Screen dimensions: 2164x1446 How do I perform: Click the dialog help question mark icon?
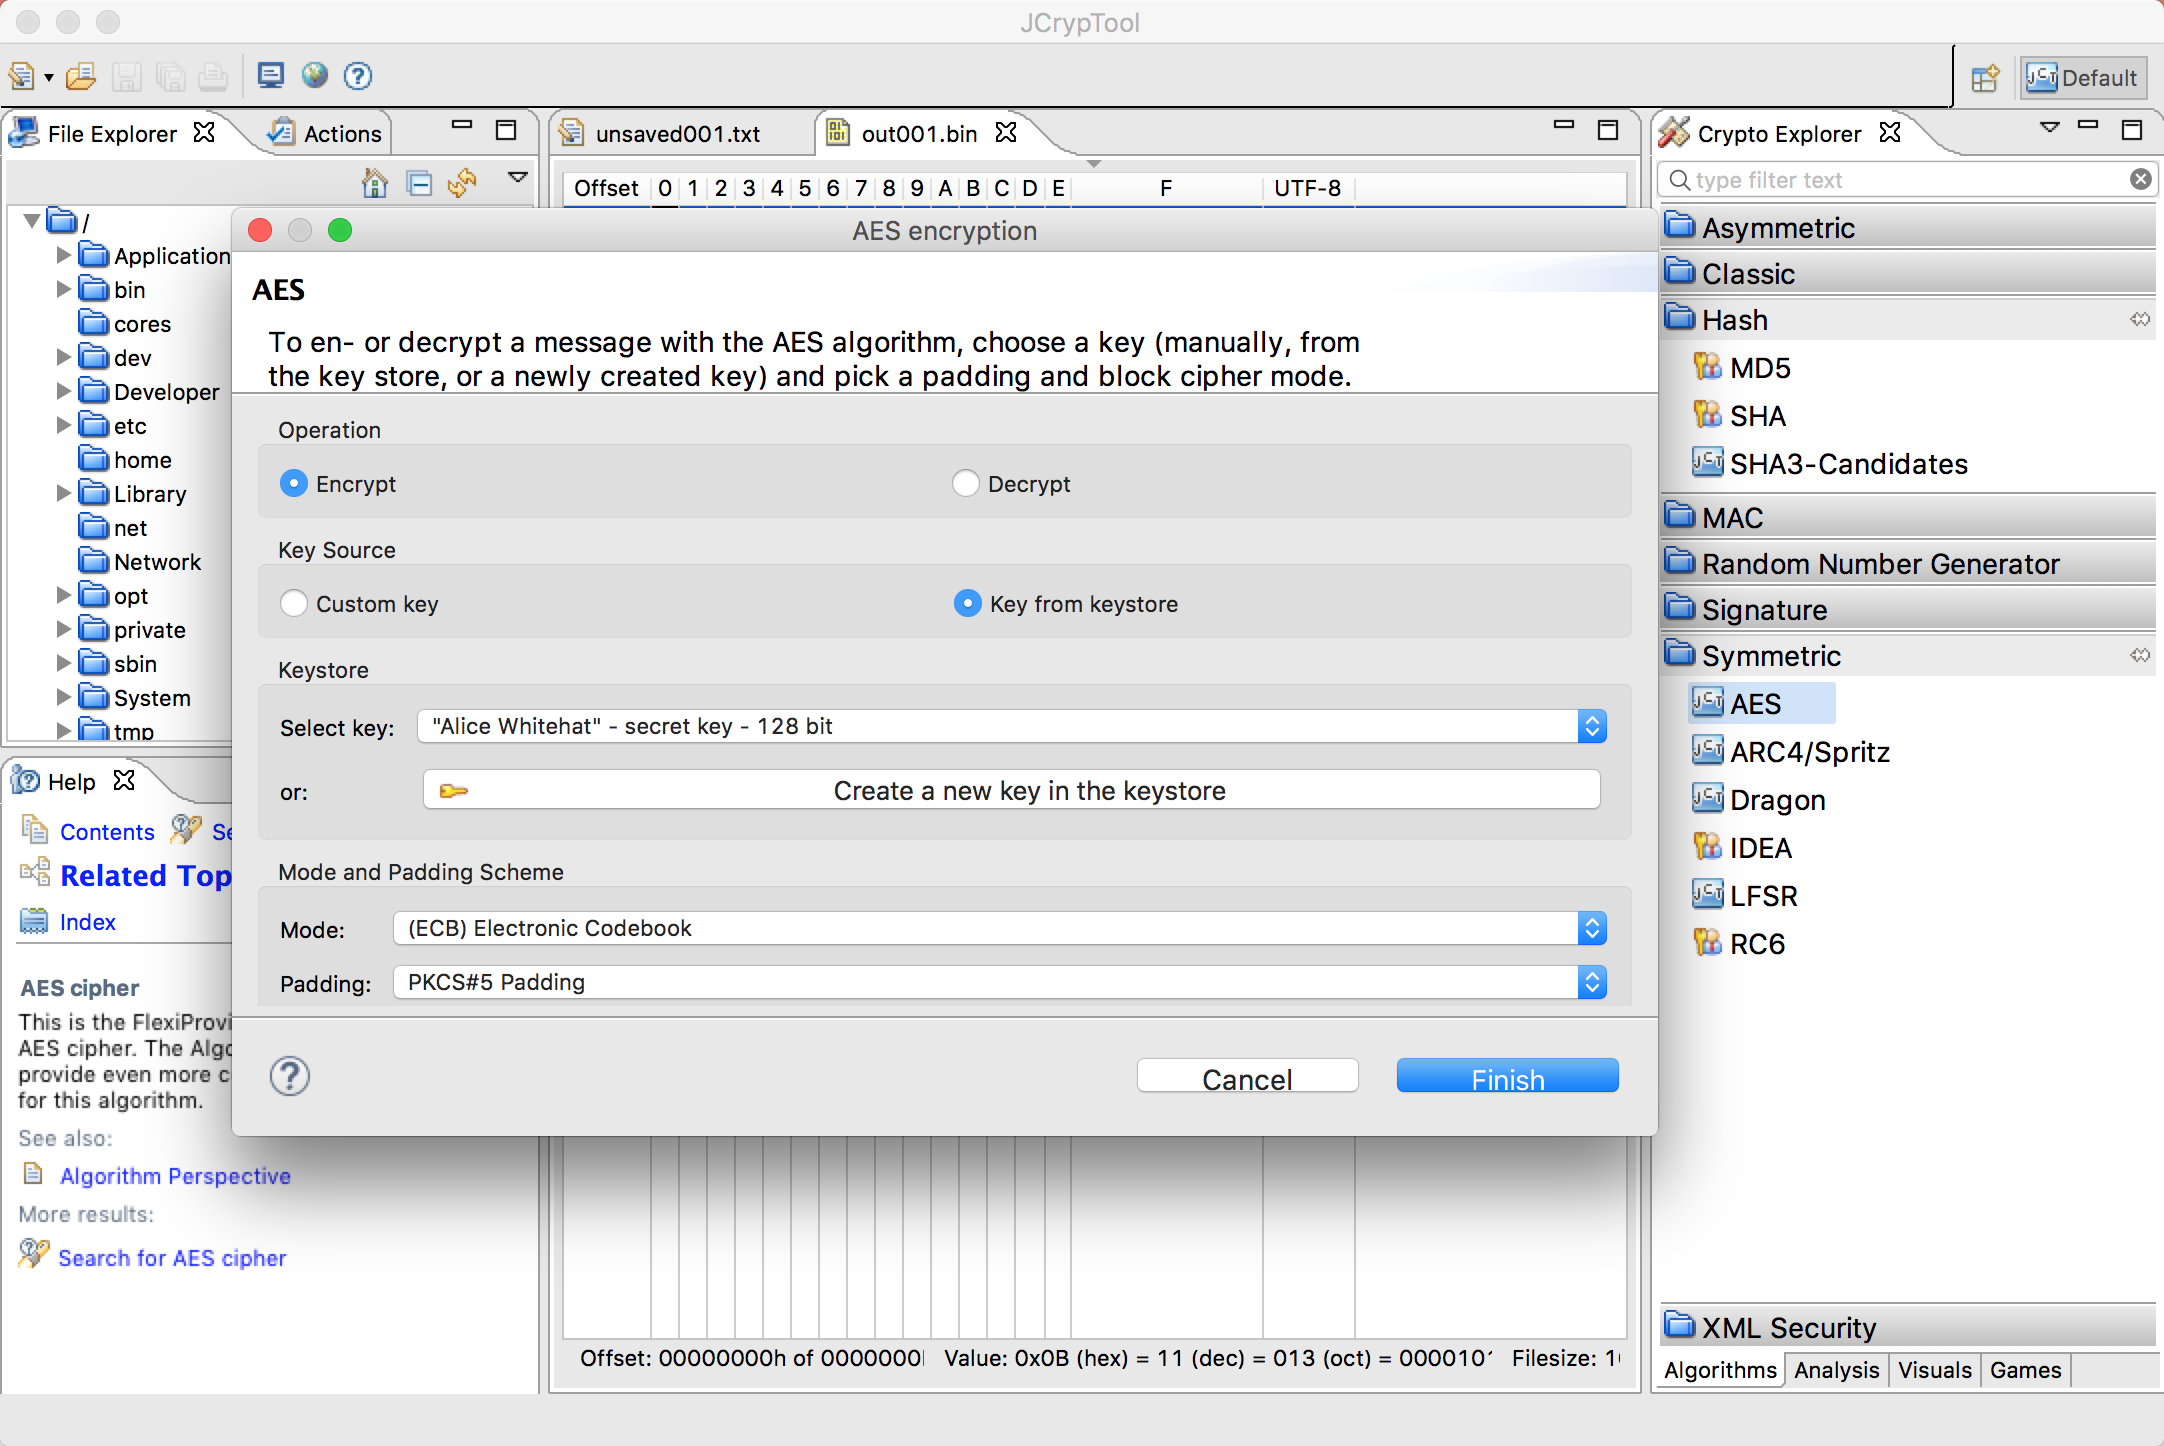point(290,1077)
